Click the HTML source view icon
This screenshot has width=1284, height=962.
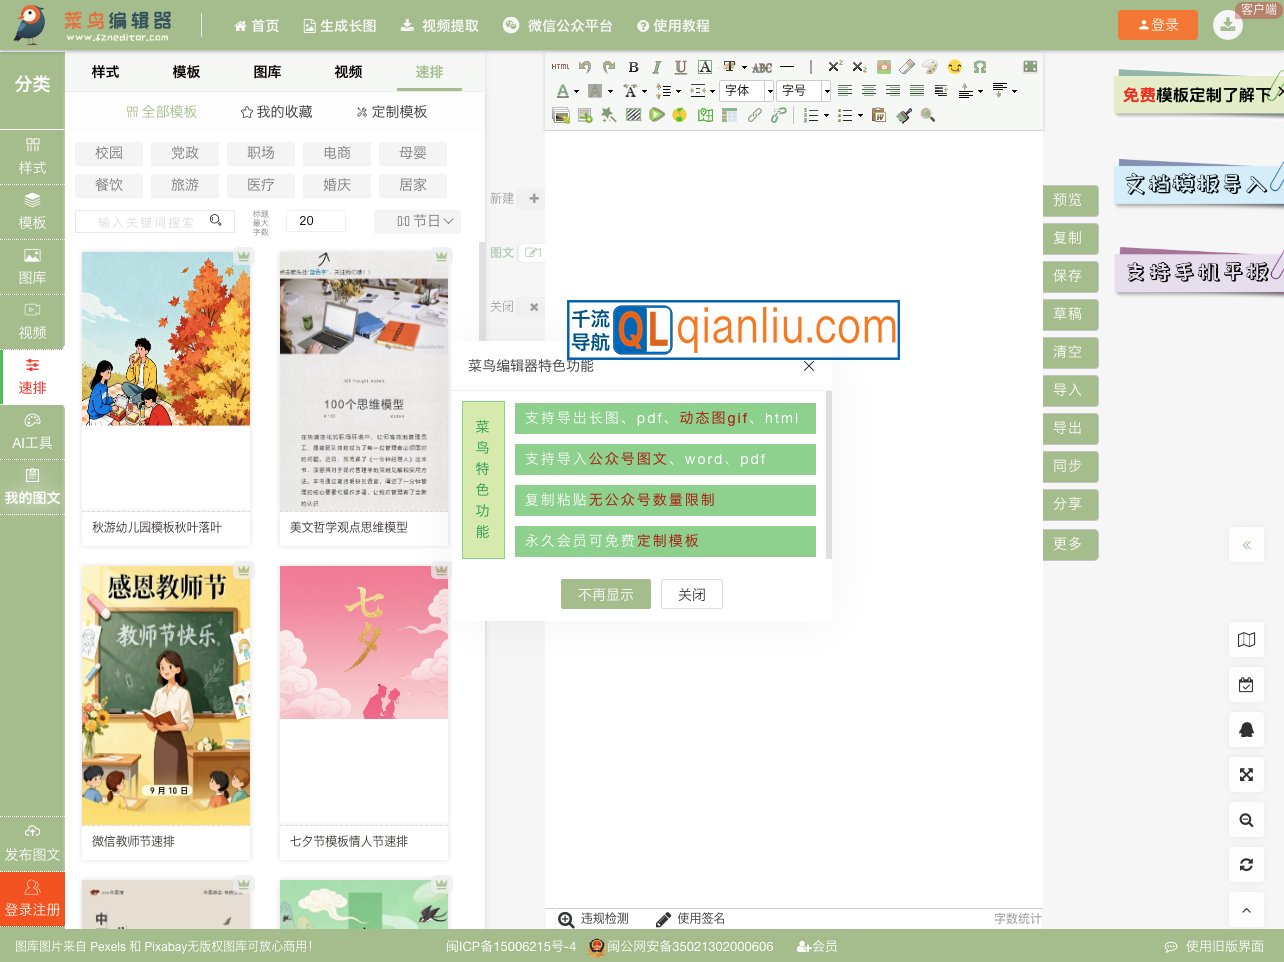pyautogui.click(x=560, y=67)
